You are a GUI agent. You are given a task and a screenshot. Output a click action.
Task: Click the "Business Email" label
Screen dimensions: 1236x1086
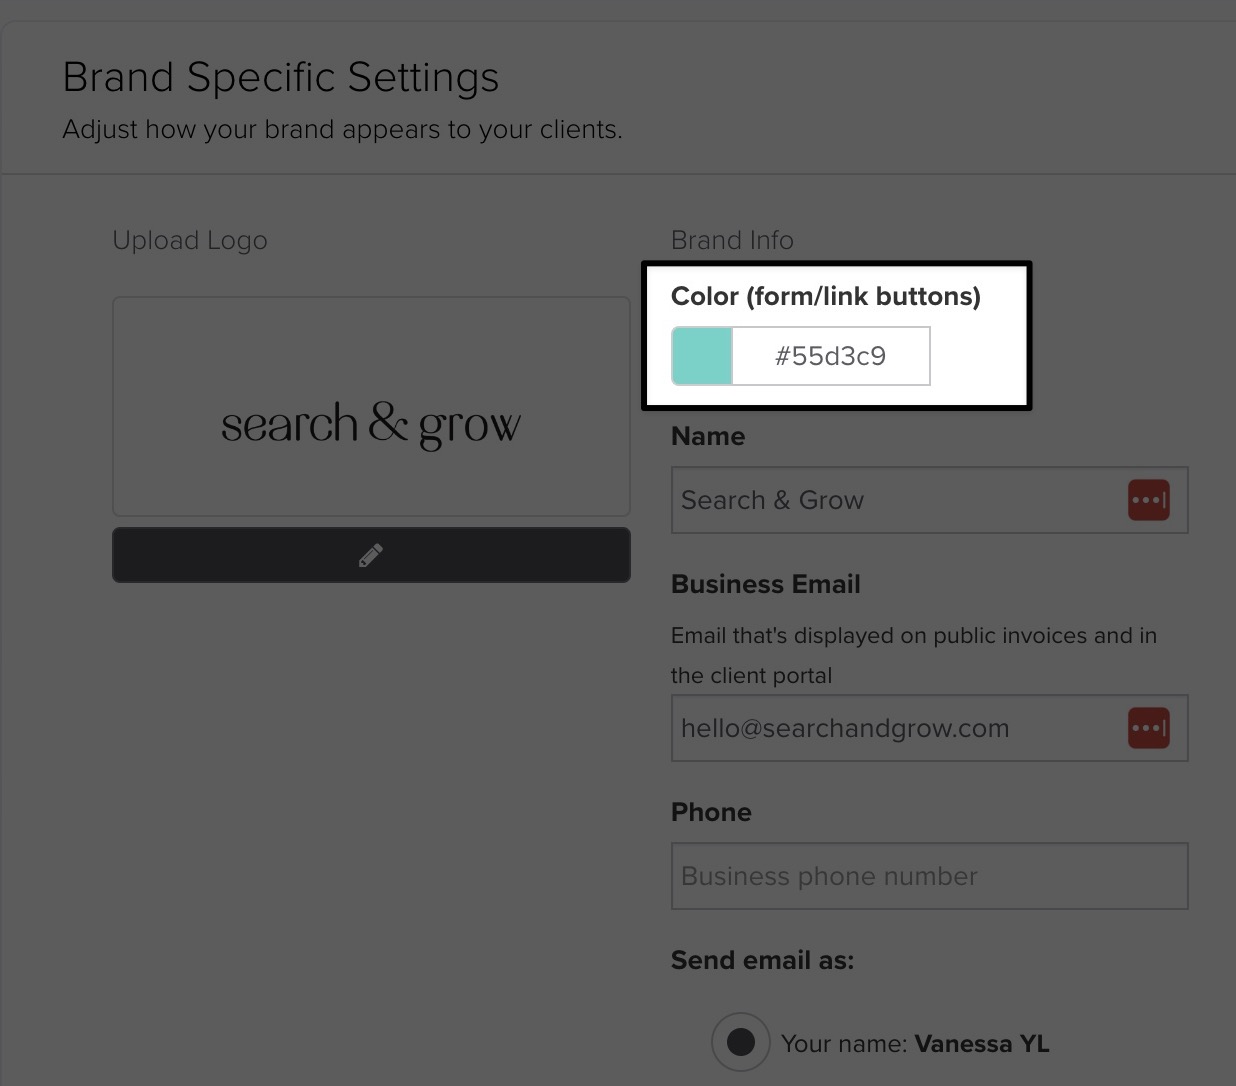click(x=766, y=584)
